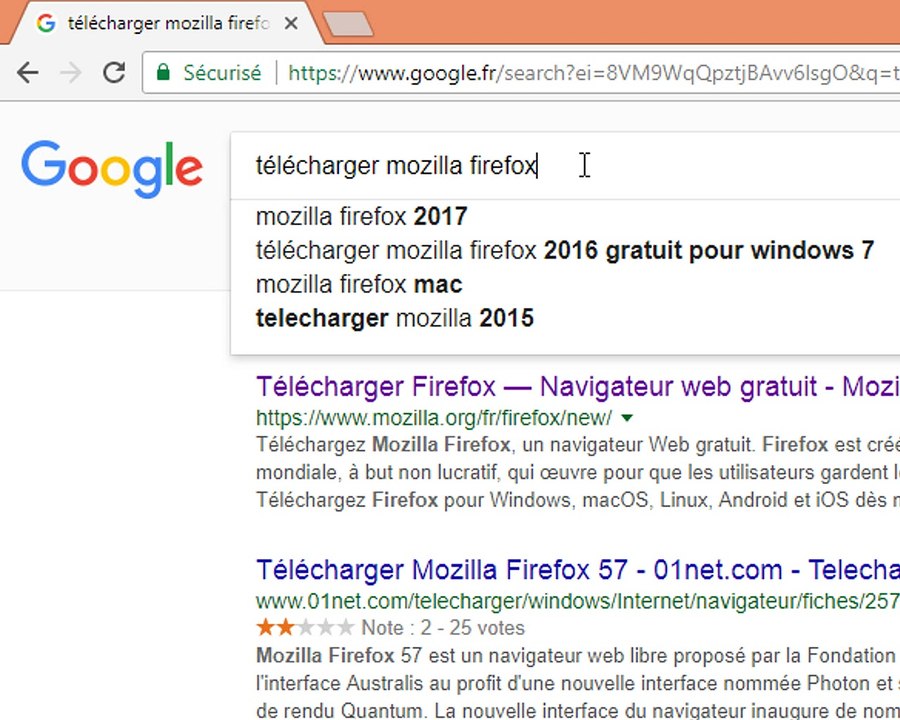Click the Google favicon in the tab
Image resolution: width=900 pixels, height=720 pixels.
(45, 24)
